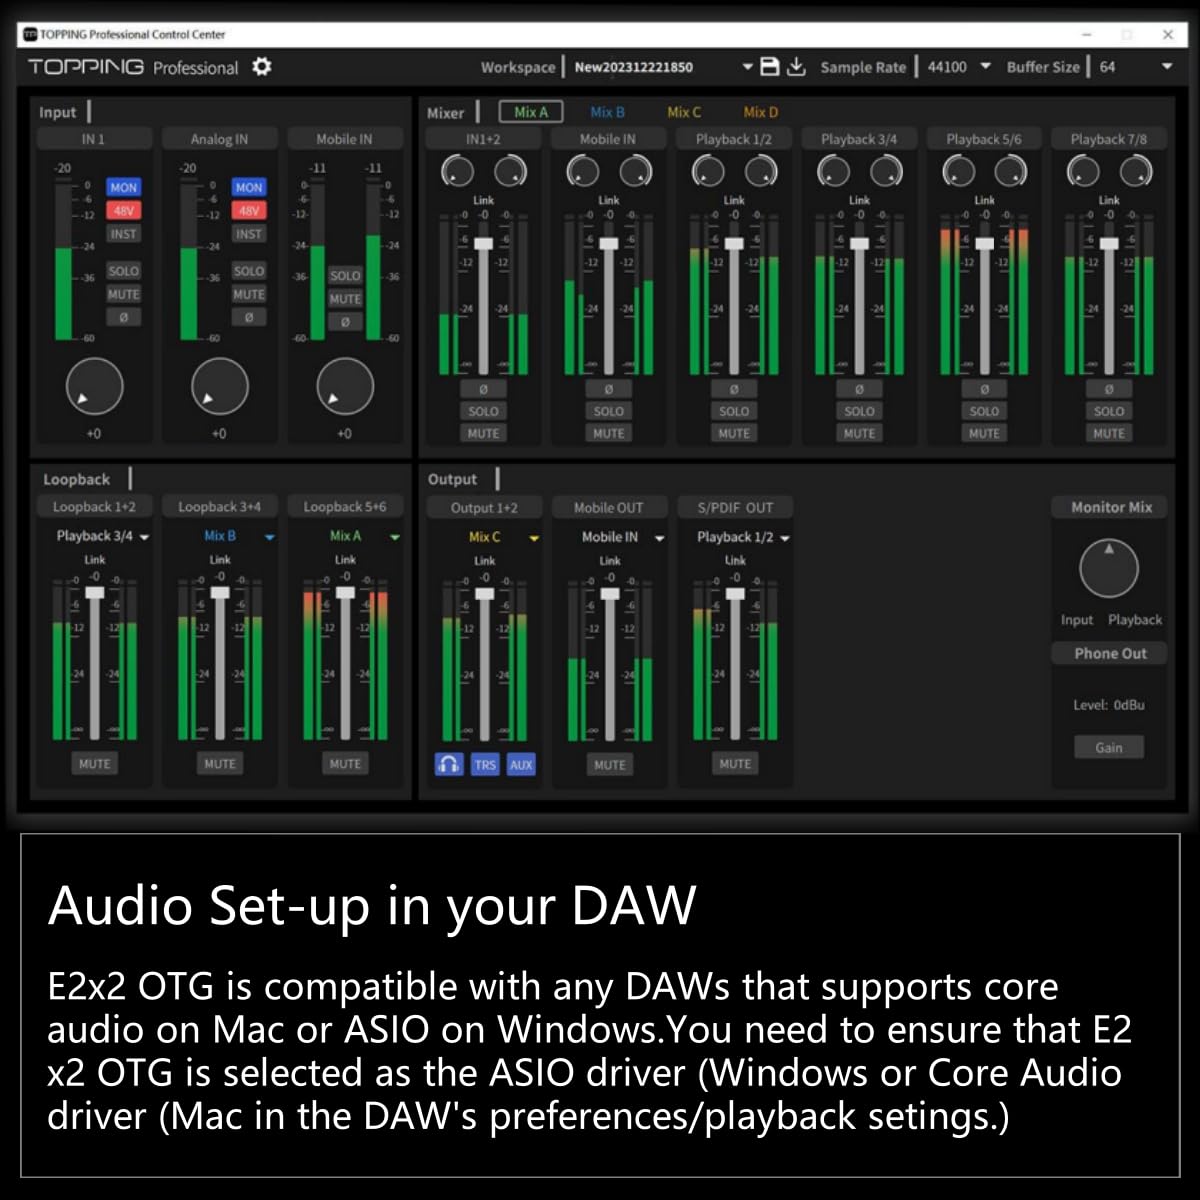Click phase invert icon on Playback 7/8 mixer channel

coord(1109,389)
